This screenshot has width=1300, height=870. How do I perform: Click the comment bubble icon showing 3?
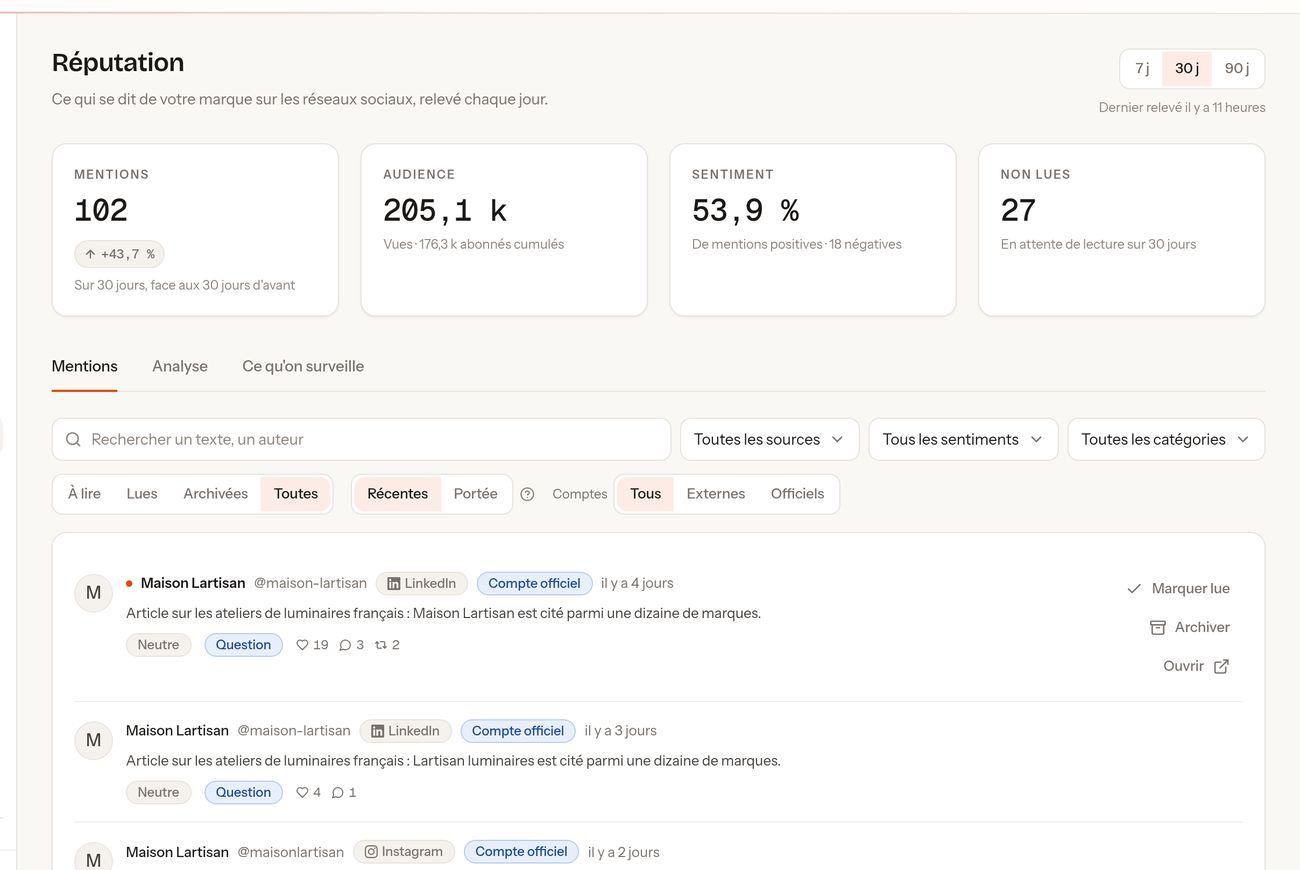(345, 645)
